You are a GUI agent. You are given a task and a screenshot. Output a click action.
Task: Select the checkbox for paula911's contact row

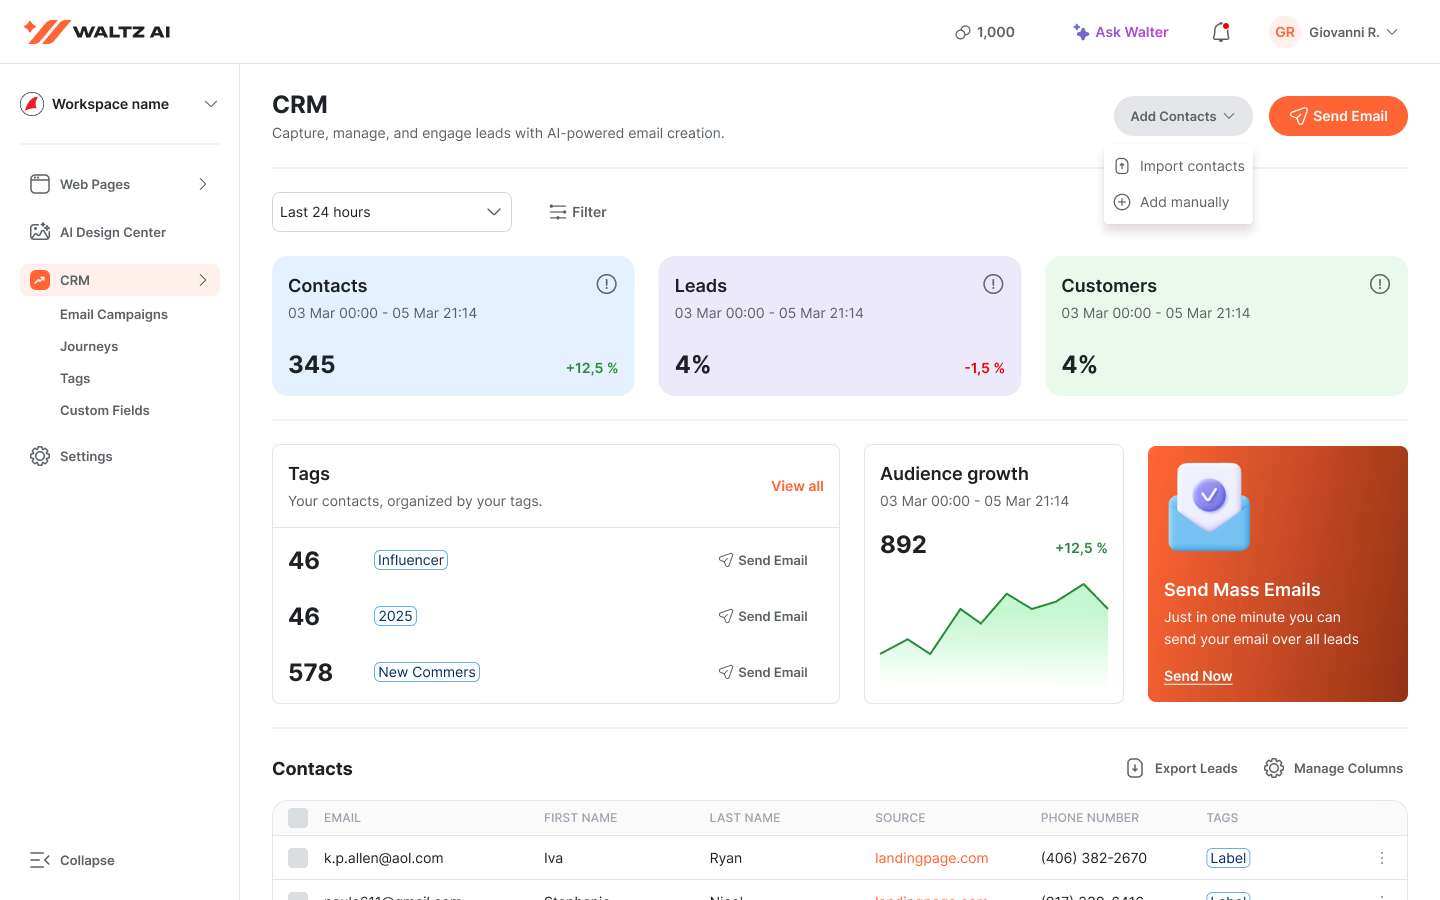[298, 897]
